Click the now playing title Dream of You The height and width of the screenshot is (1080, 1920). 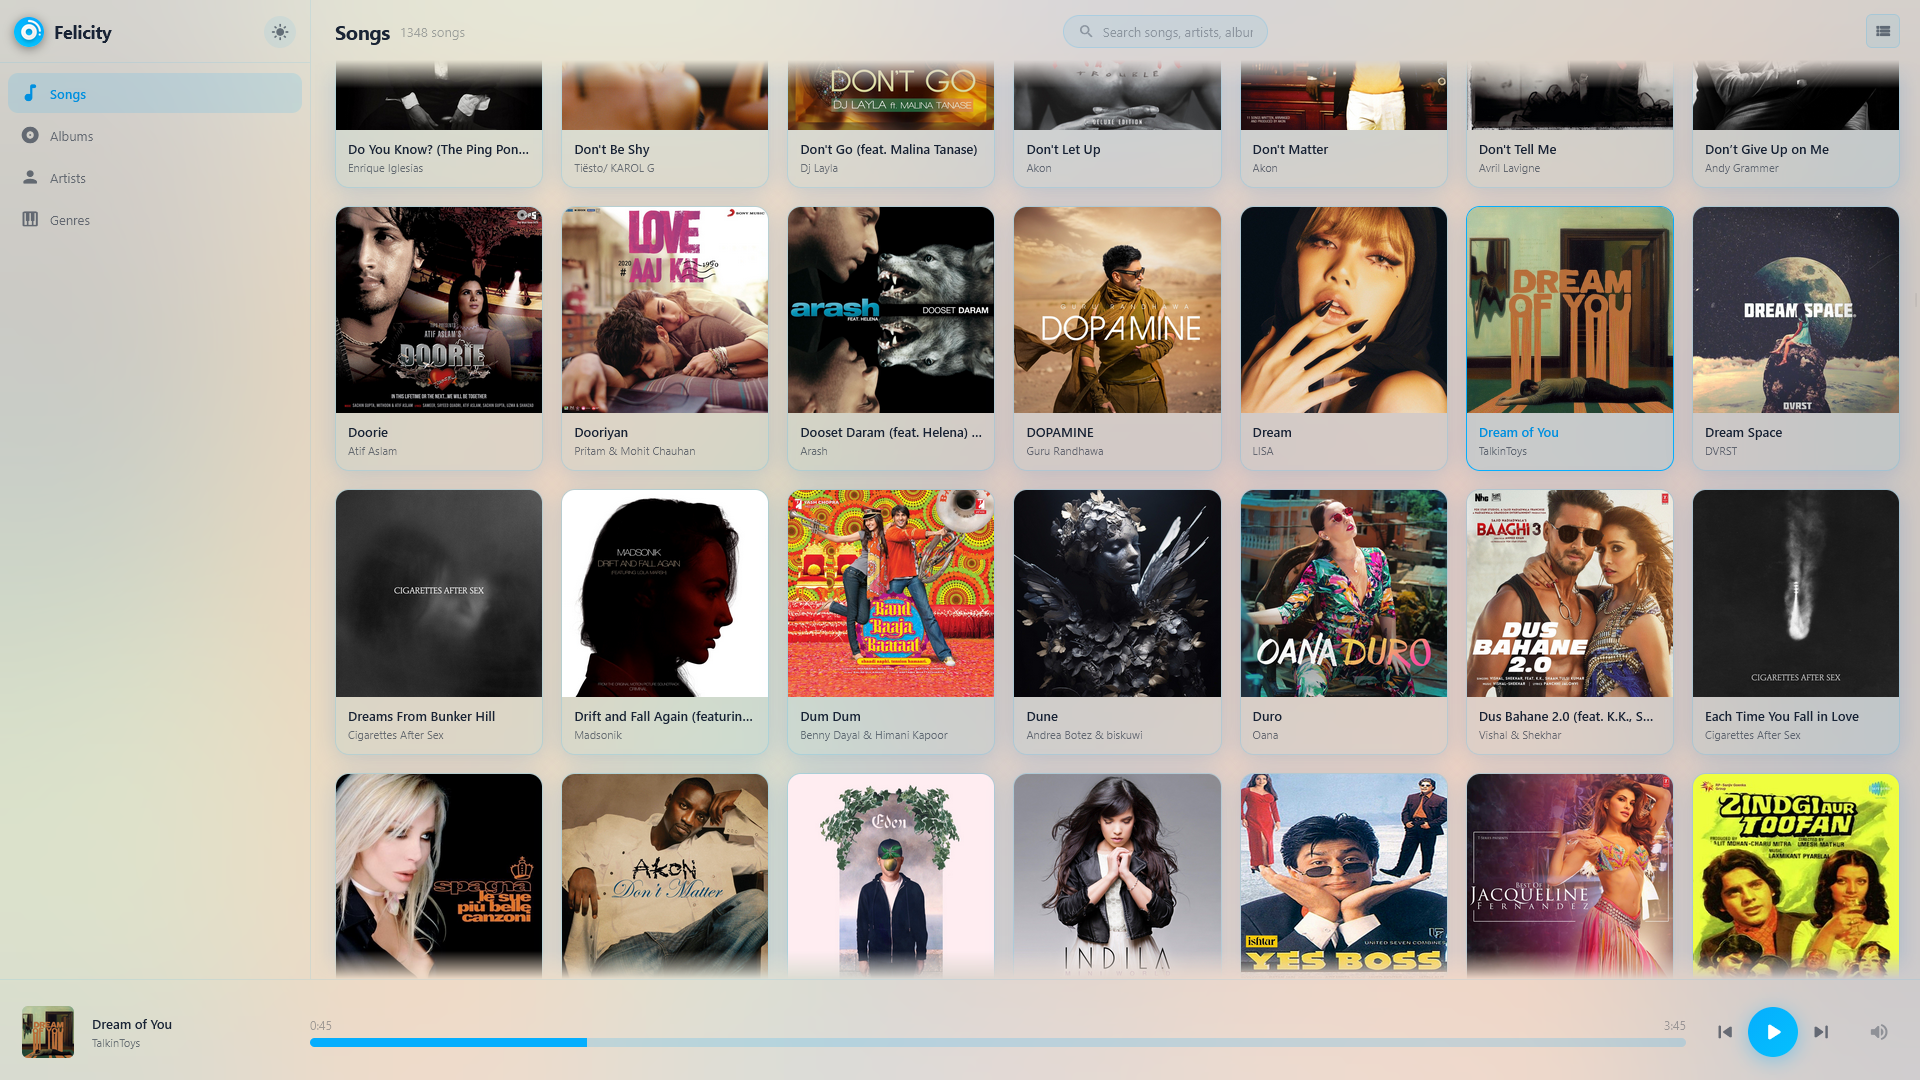pos(132,1024)
